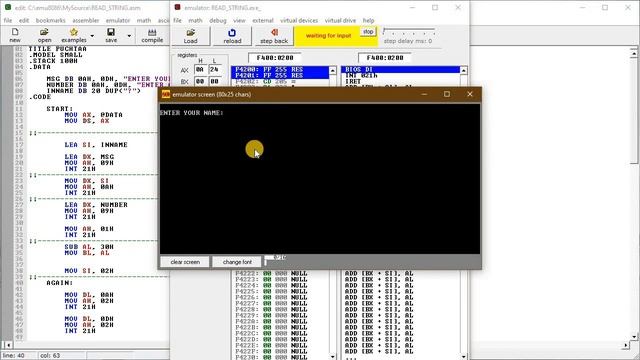The height and width of the screenshot is (360, 640).
Task: Click the right F400:0200 address field
Action: point(384,58)
